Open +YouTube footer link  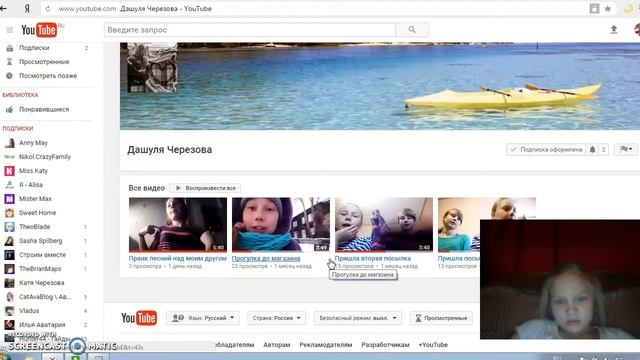click(433, 344)
